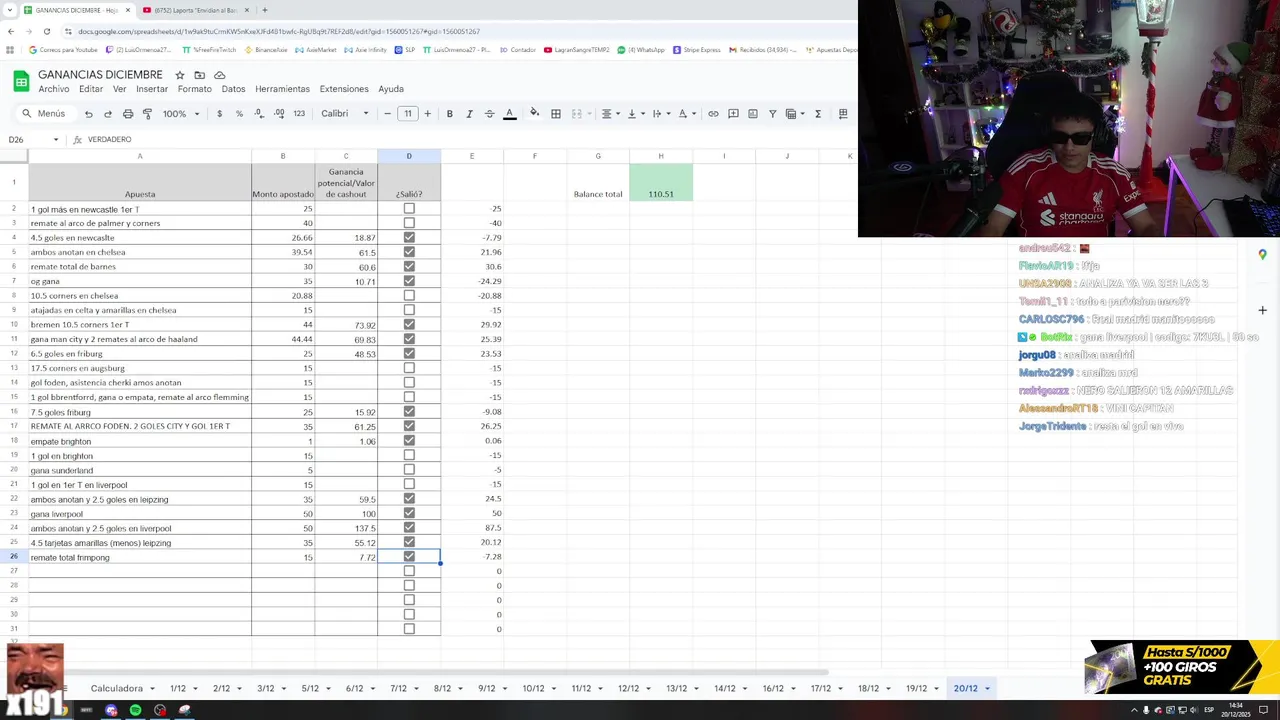
Task: Toggle checkbox for 1 gol más en newcastle
Action: pos(409,209)
